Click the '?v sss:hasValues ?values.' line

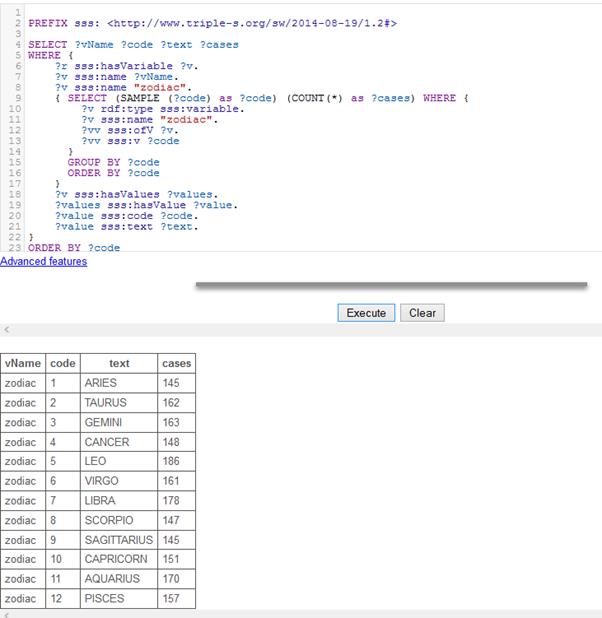[x=136, y=194]
